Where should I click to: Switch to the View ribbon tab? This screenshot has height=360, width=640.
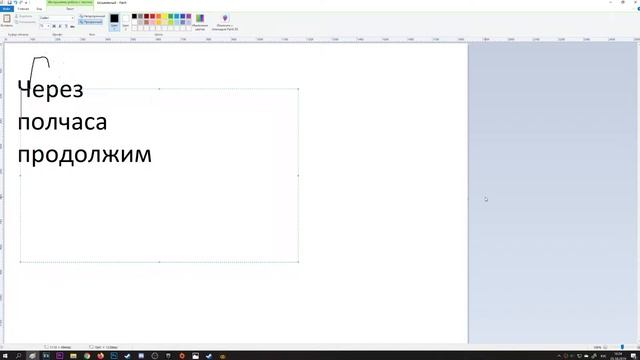pyautogui.click(x=39, y=9)
